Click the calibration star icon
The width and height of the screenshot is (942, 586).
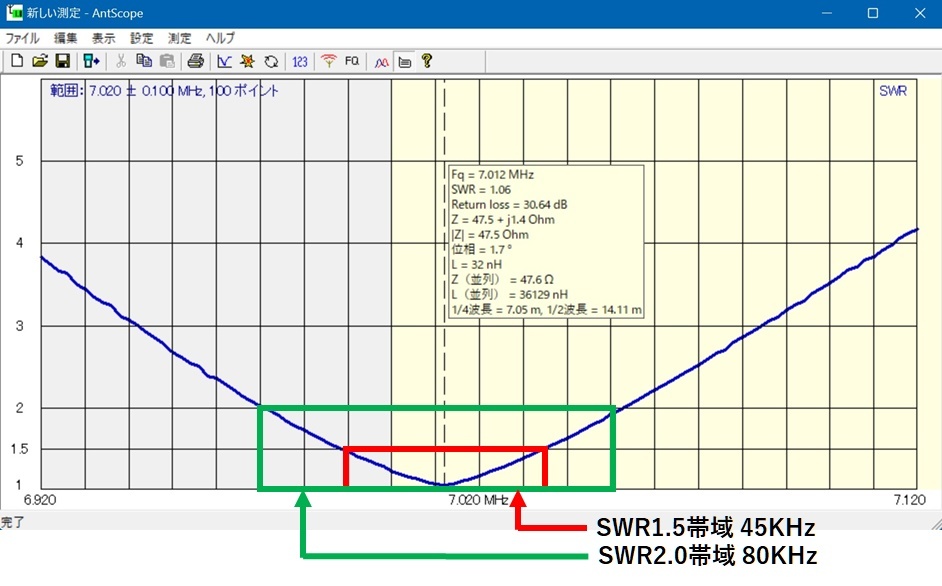tap(247, 61)
